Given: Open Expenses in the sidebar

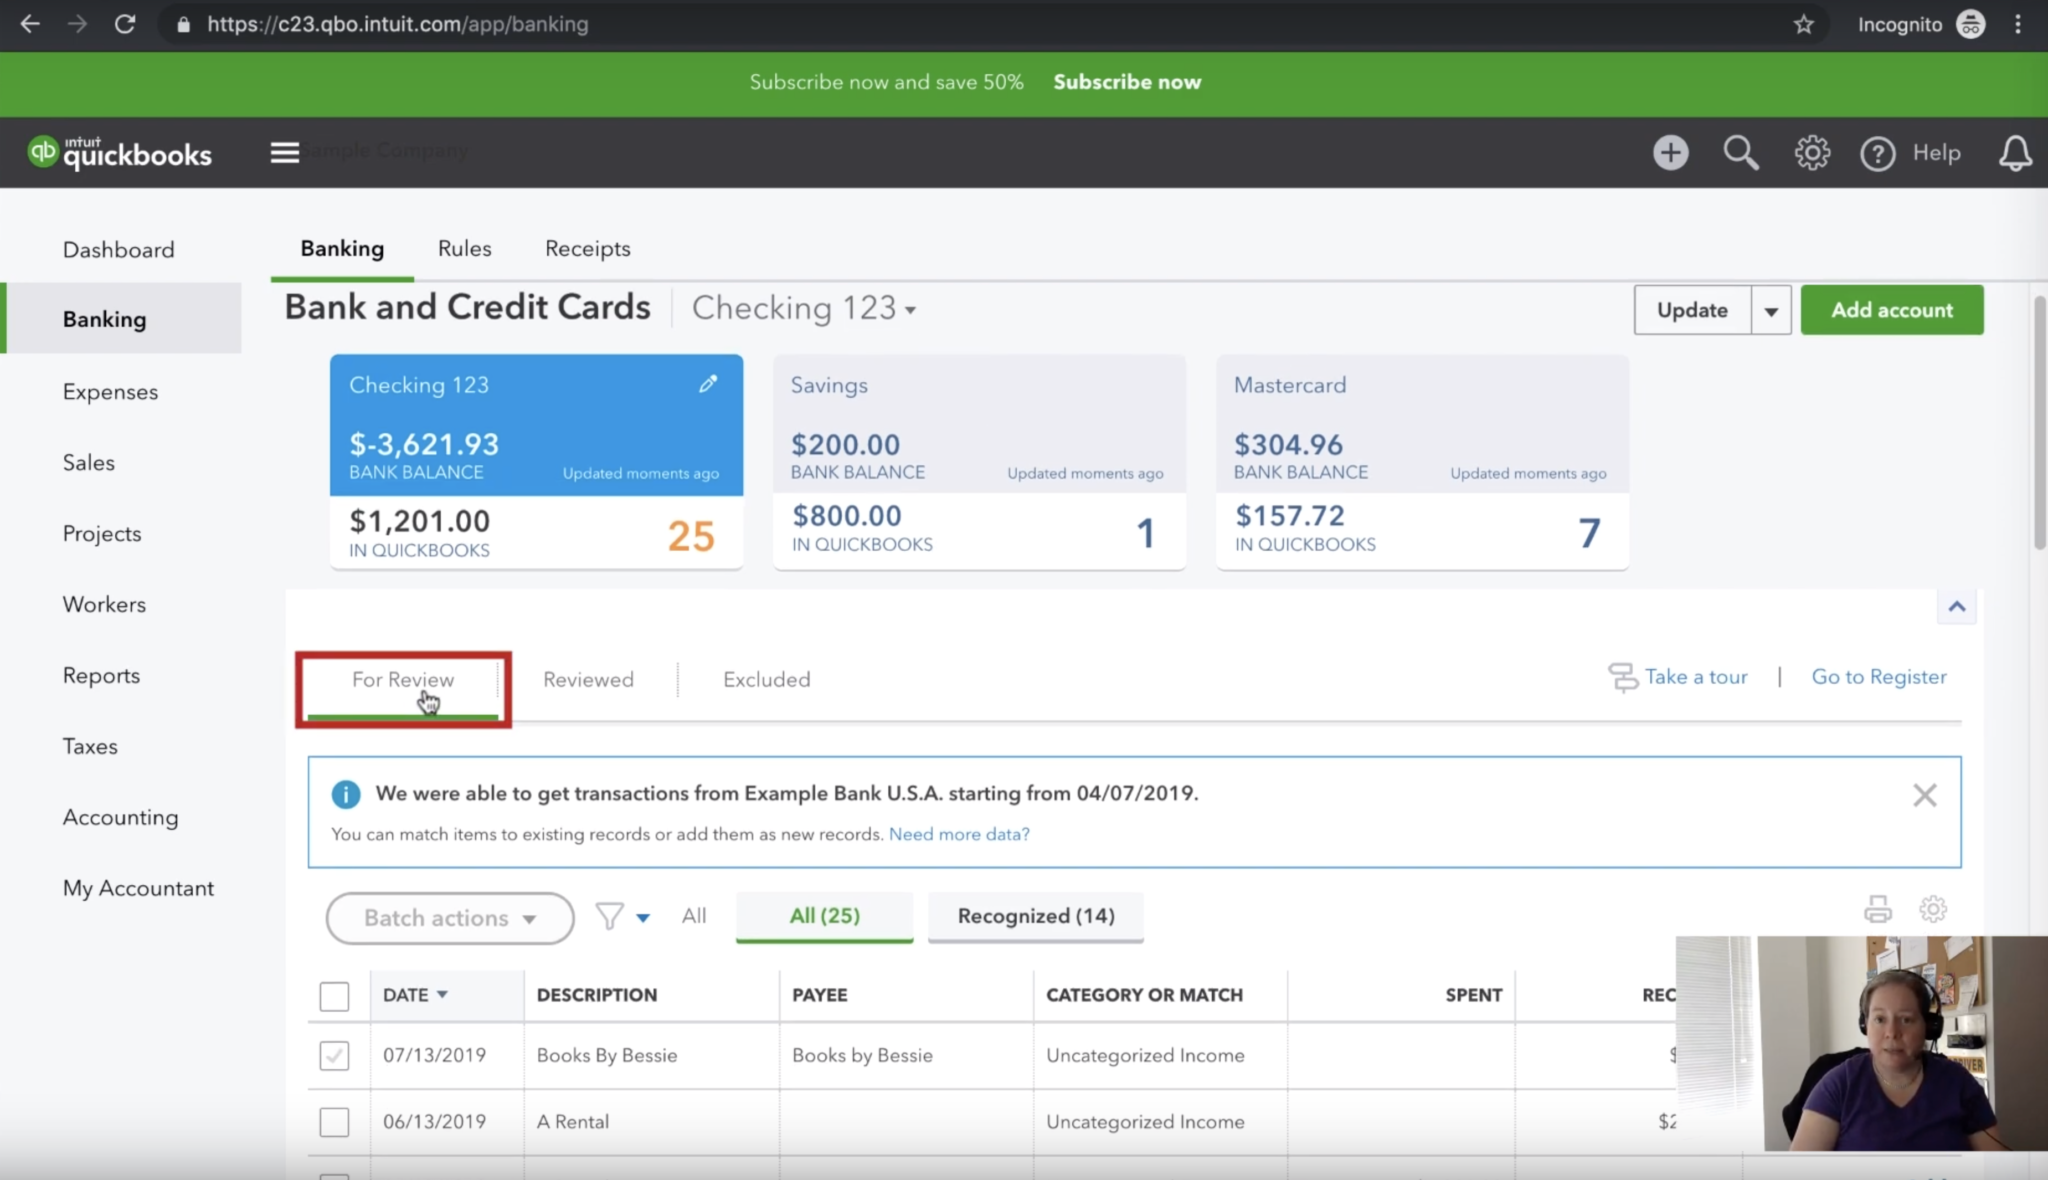Looking at the screenshot, I should point(110,392).
